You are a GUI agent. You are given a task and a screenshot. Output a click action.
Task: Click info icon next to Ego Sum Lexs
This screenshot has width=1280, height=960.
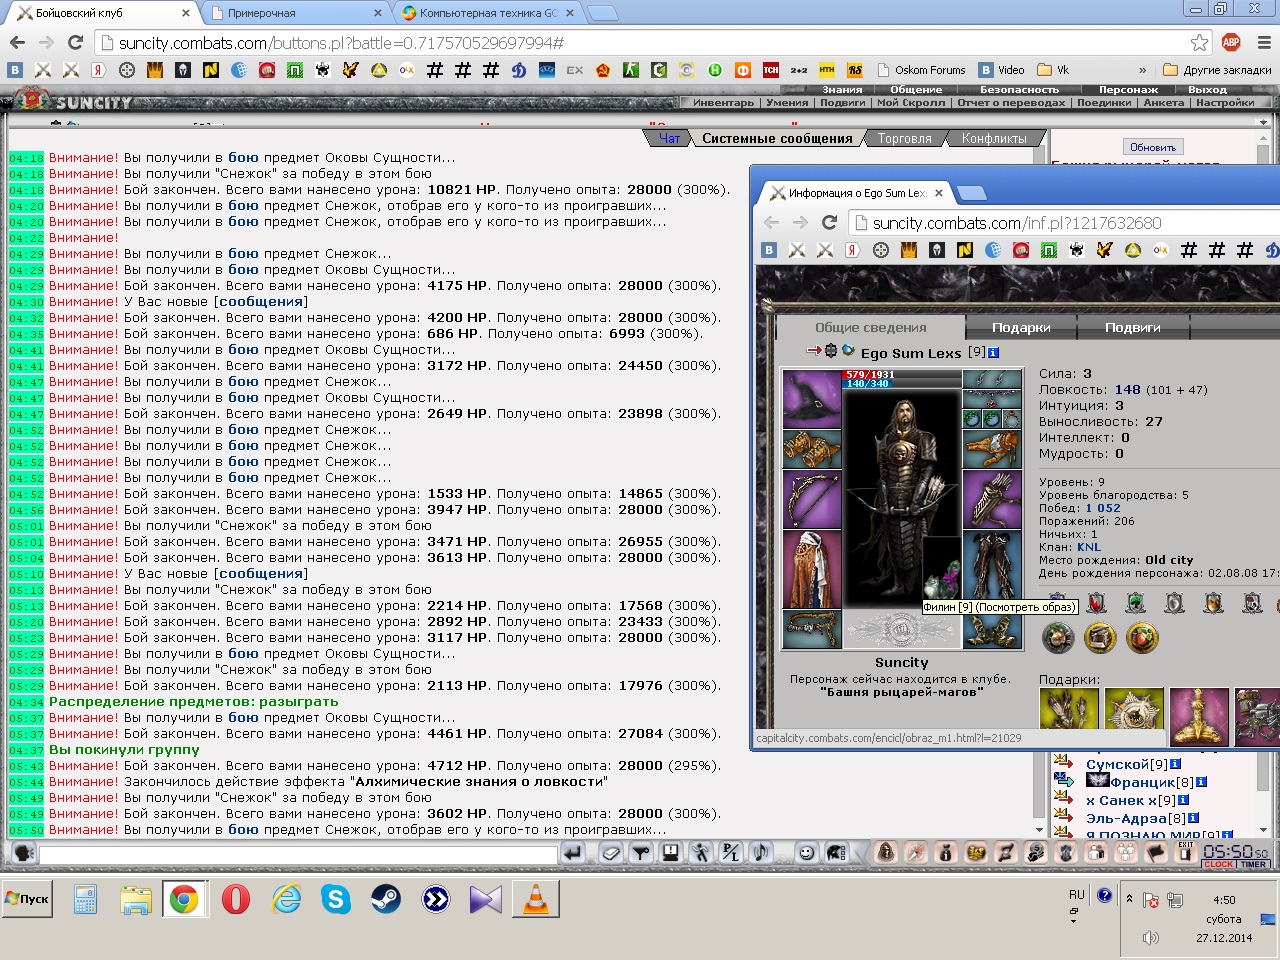[x=993, y=352]
